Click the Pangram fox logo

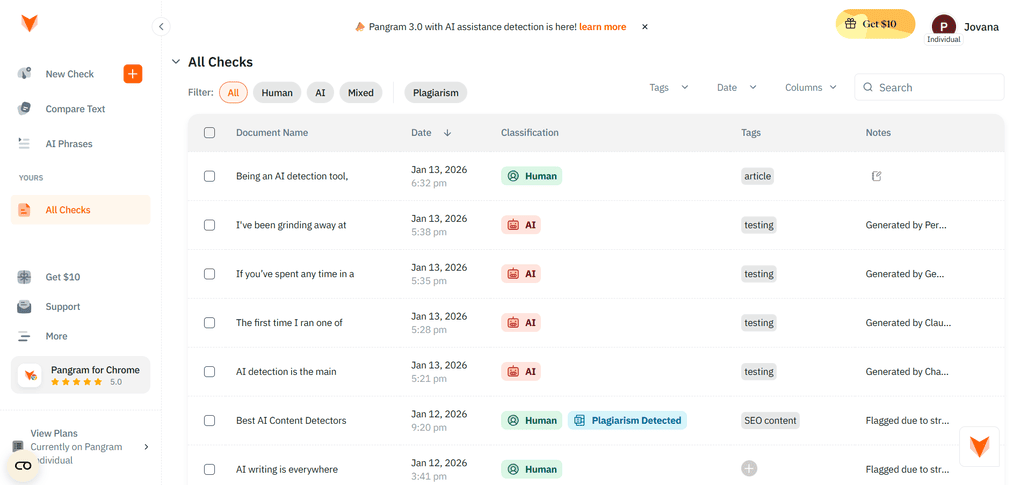pos(29,23)
